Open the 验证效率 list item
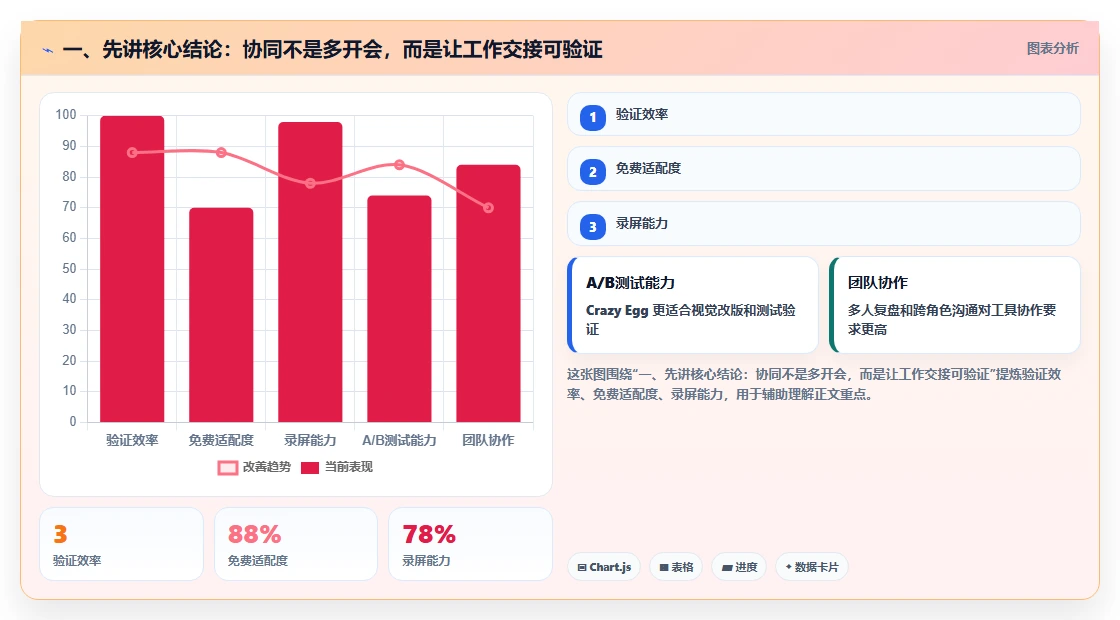This screenshot has width=1120, height=620. [x=824, y=114]
